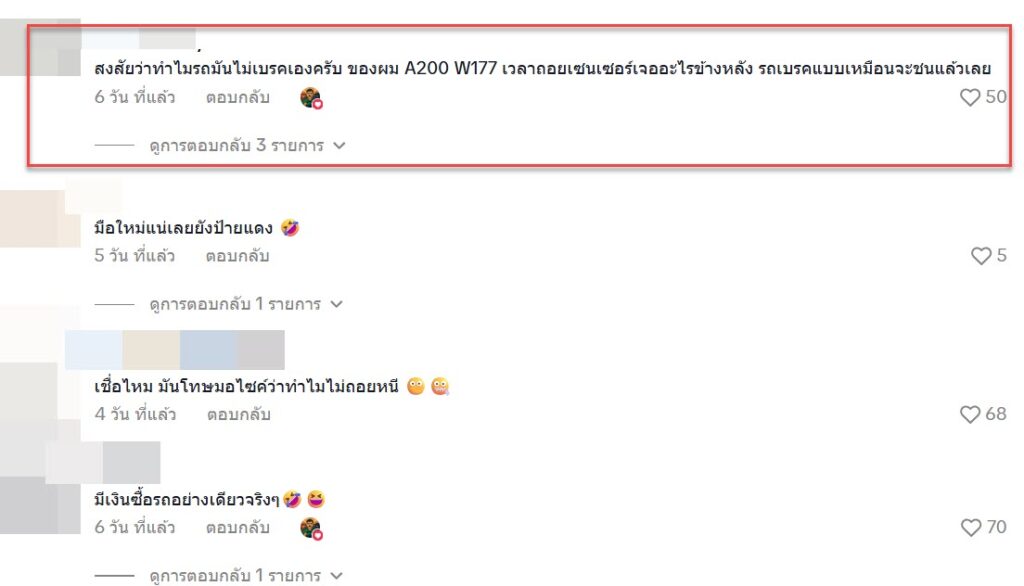1024x586 pixels.
Task: Like the comment showing 68 likes
Action: click(x=970, y=414)
